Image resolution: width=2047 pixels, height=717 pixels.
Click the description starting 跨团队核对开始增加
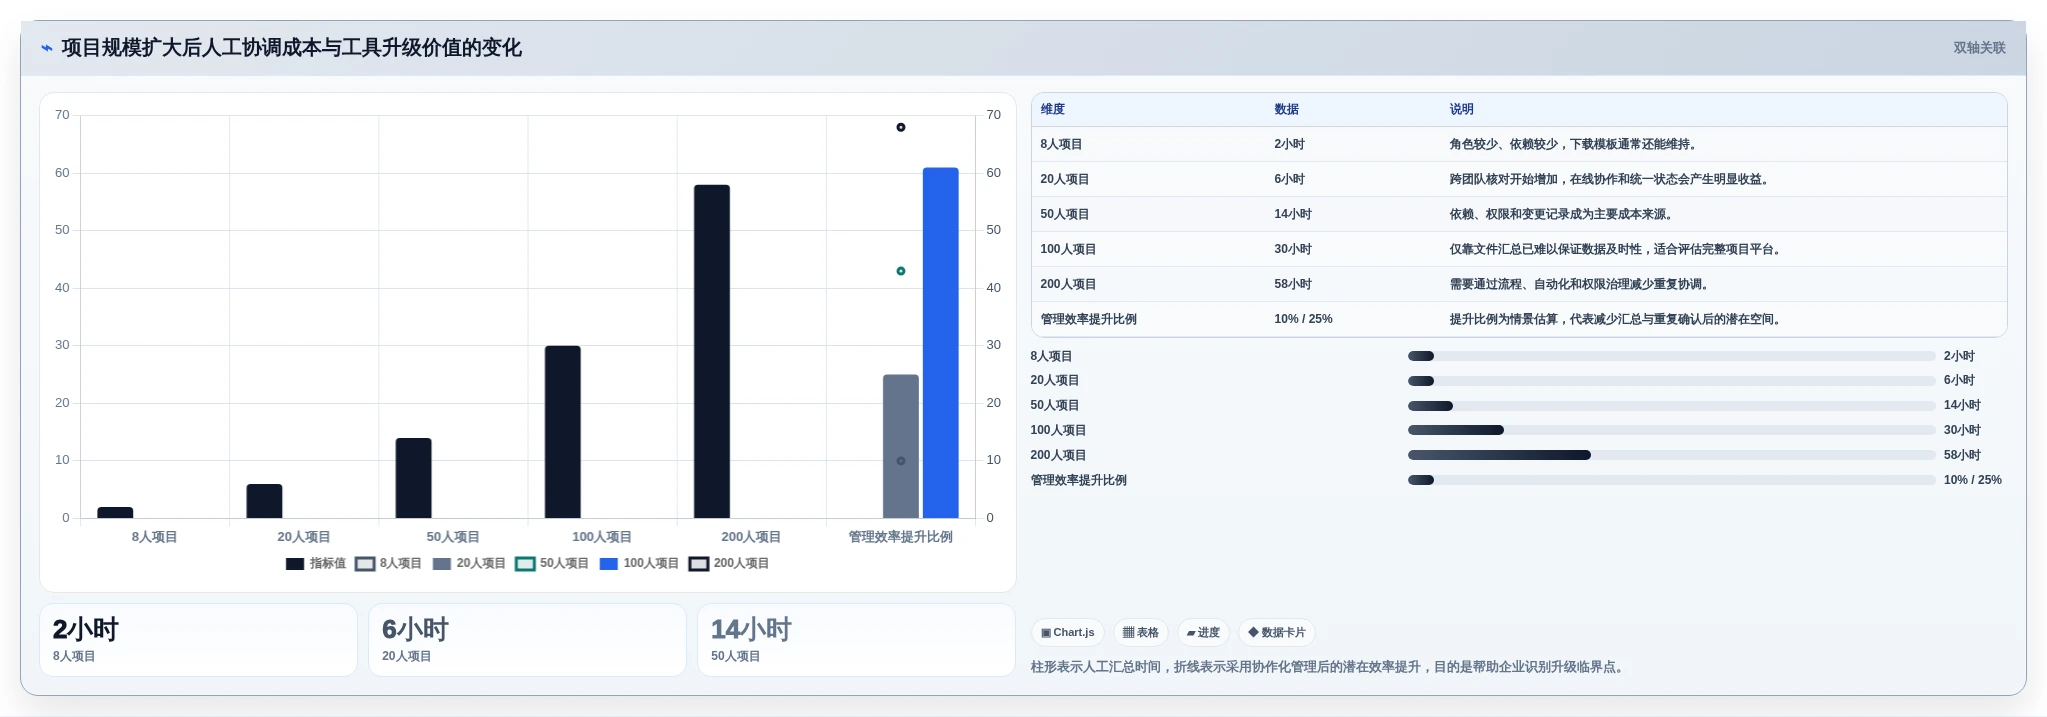pos(1612,180)
